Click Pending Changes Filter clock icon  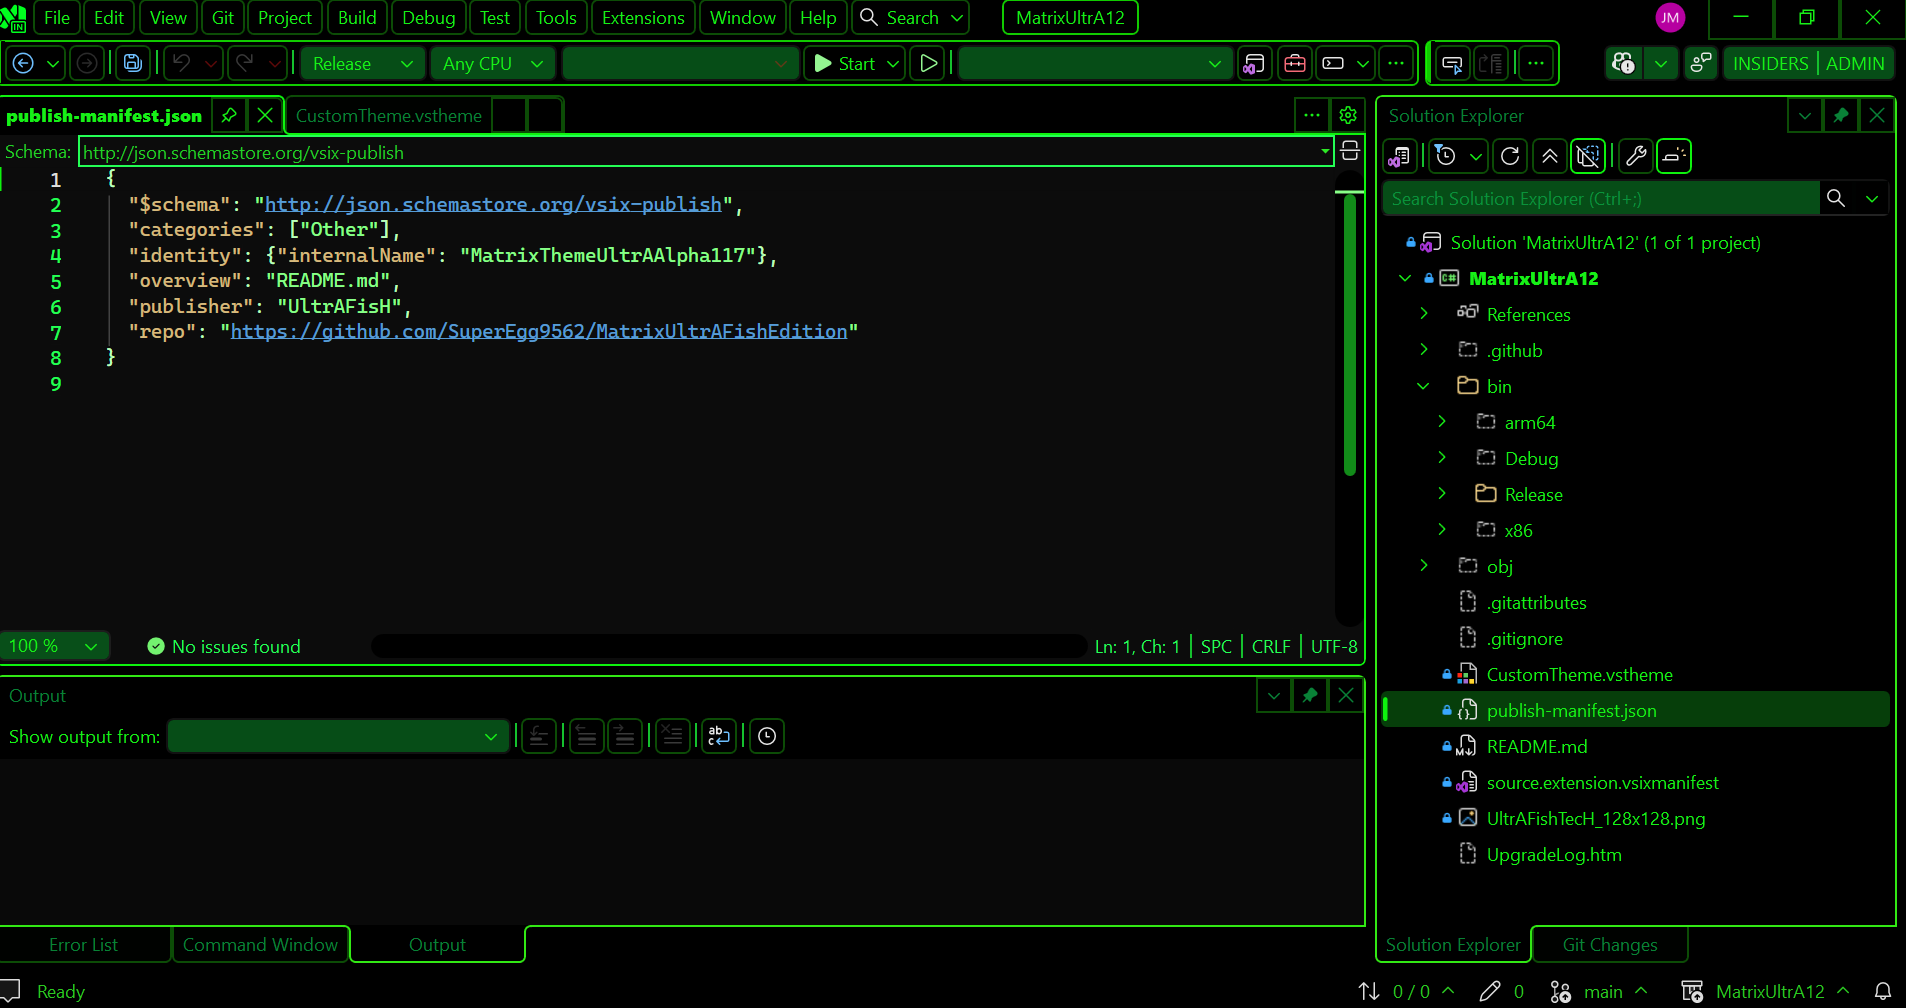pos(1446,156)
